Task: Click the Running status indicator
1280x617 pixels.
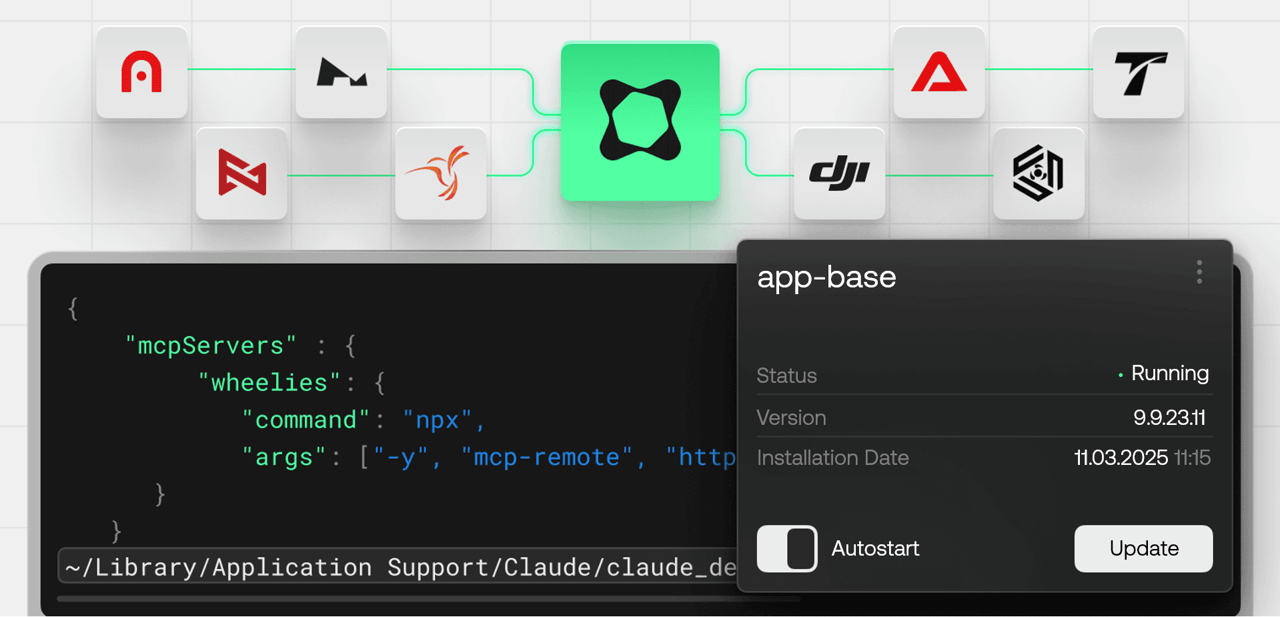Action: pos(1168,374)
